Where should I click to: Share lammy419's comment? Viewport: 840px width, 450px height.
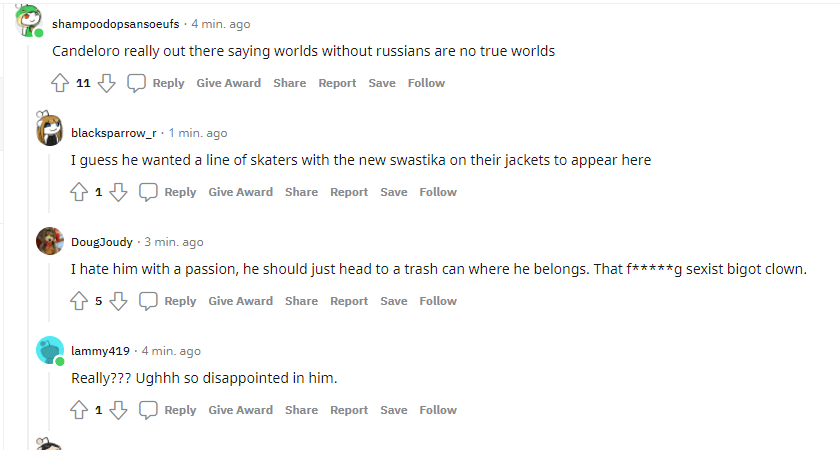[301, 410]
